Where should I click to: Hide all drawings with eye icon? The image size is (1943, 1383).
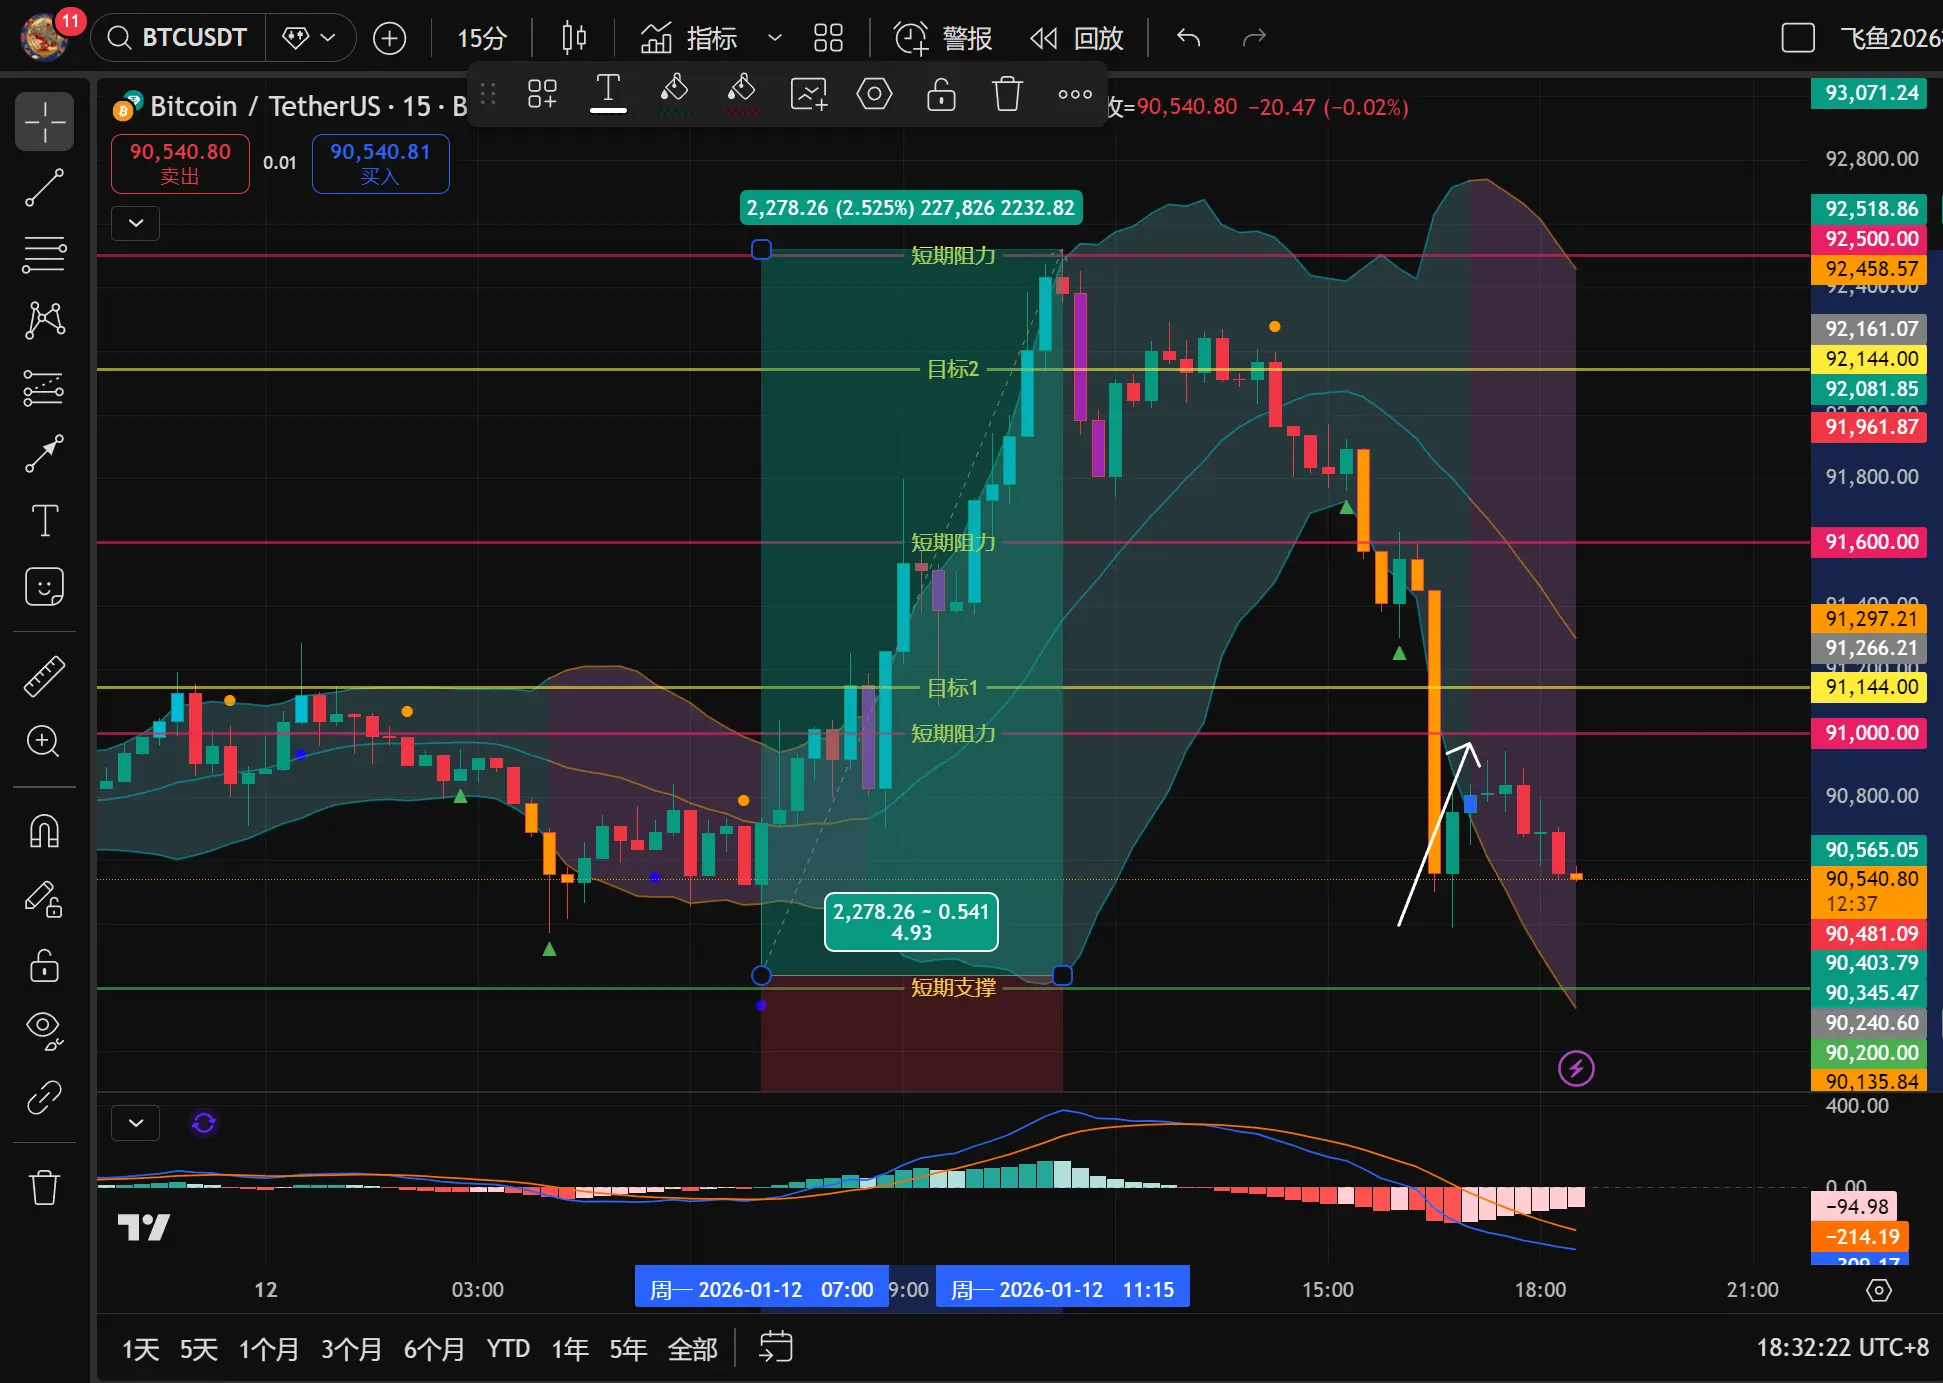point(44,1028)
